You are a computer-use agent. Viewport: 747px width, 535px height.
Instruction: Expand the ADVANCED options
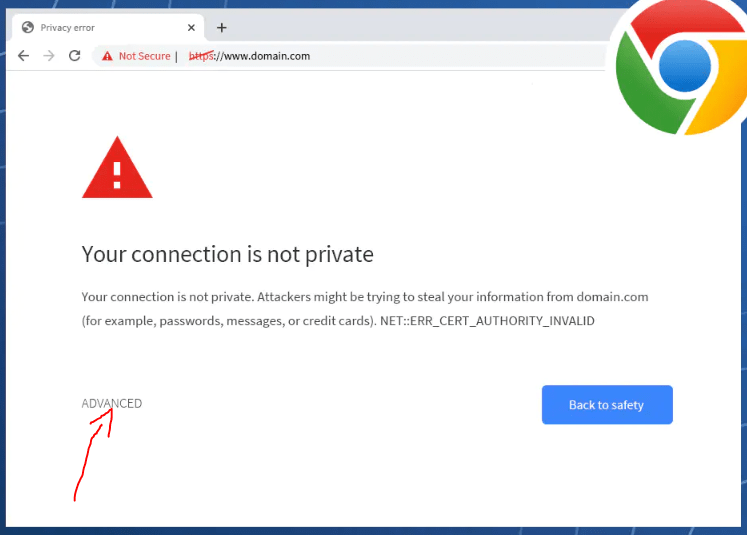(112, 404)
